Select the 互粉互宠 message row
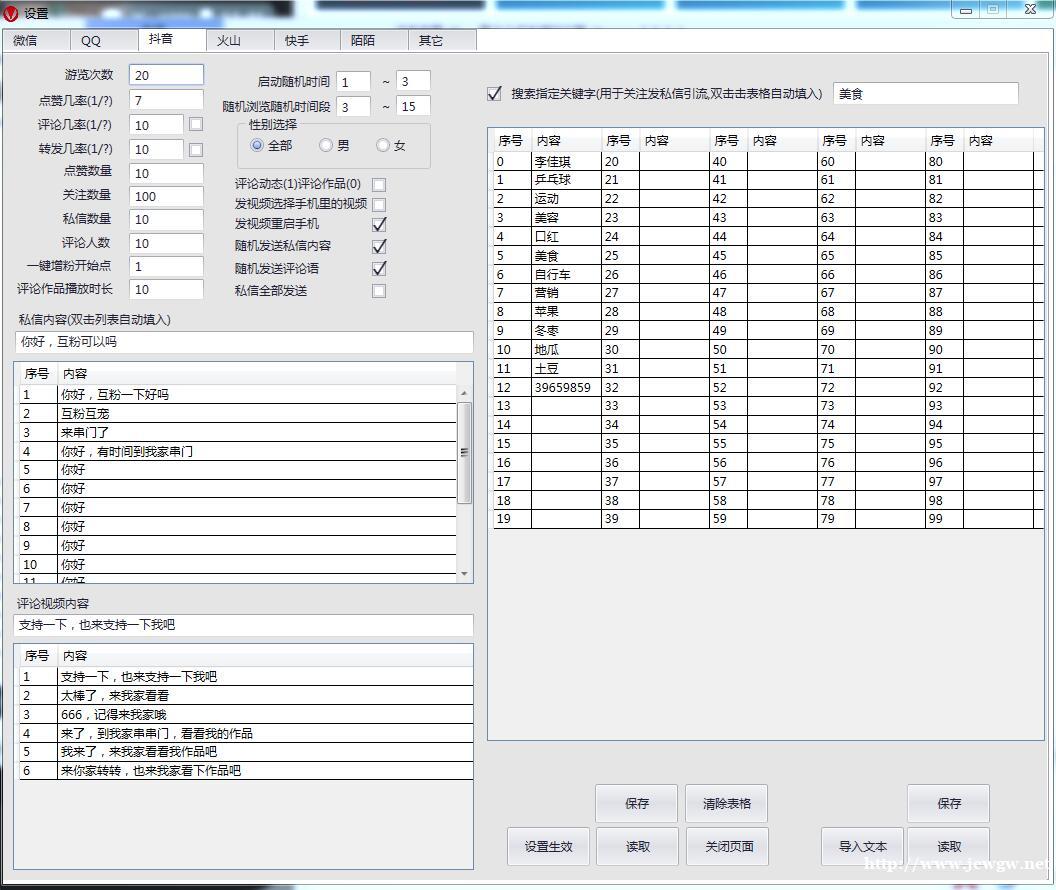 257,413
